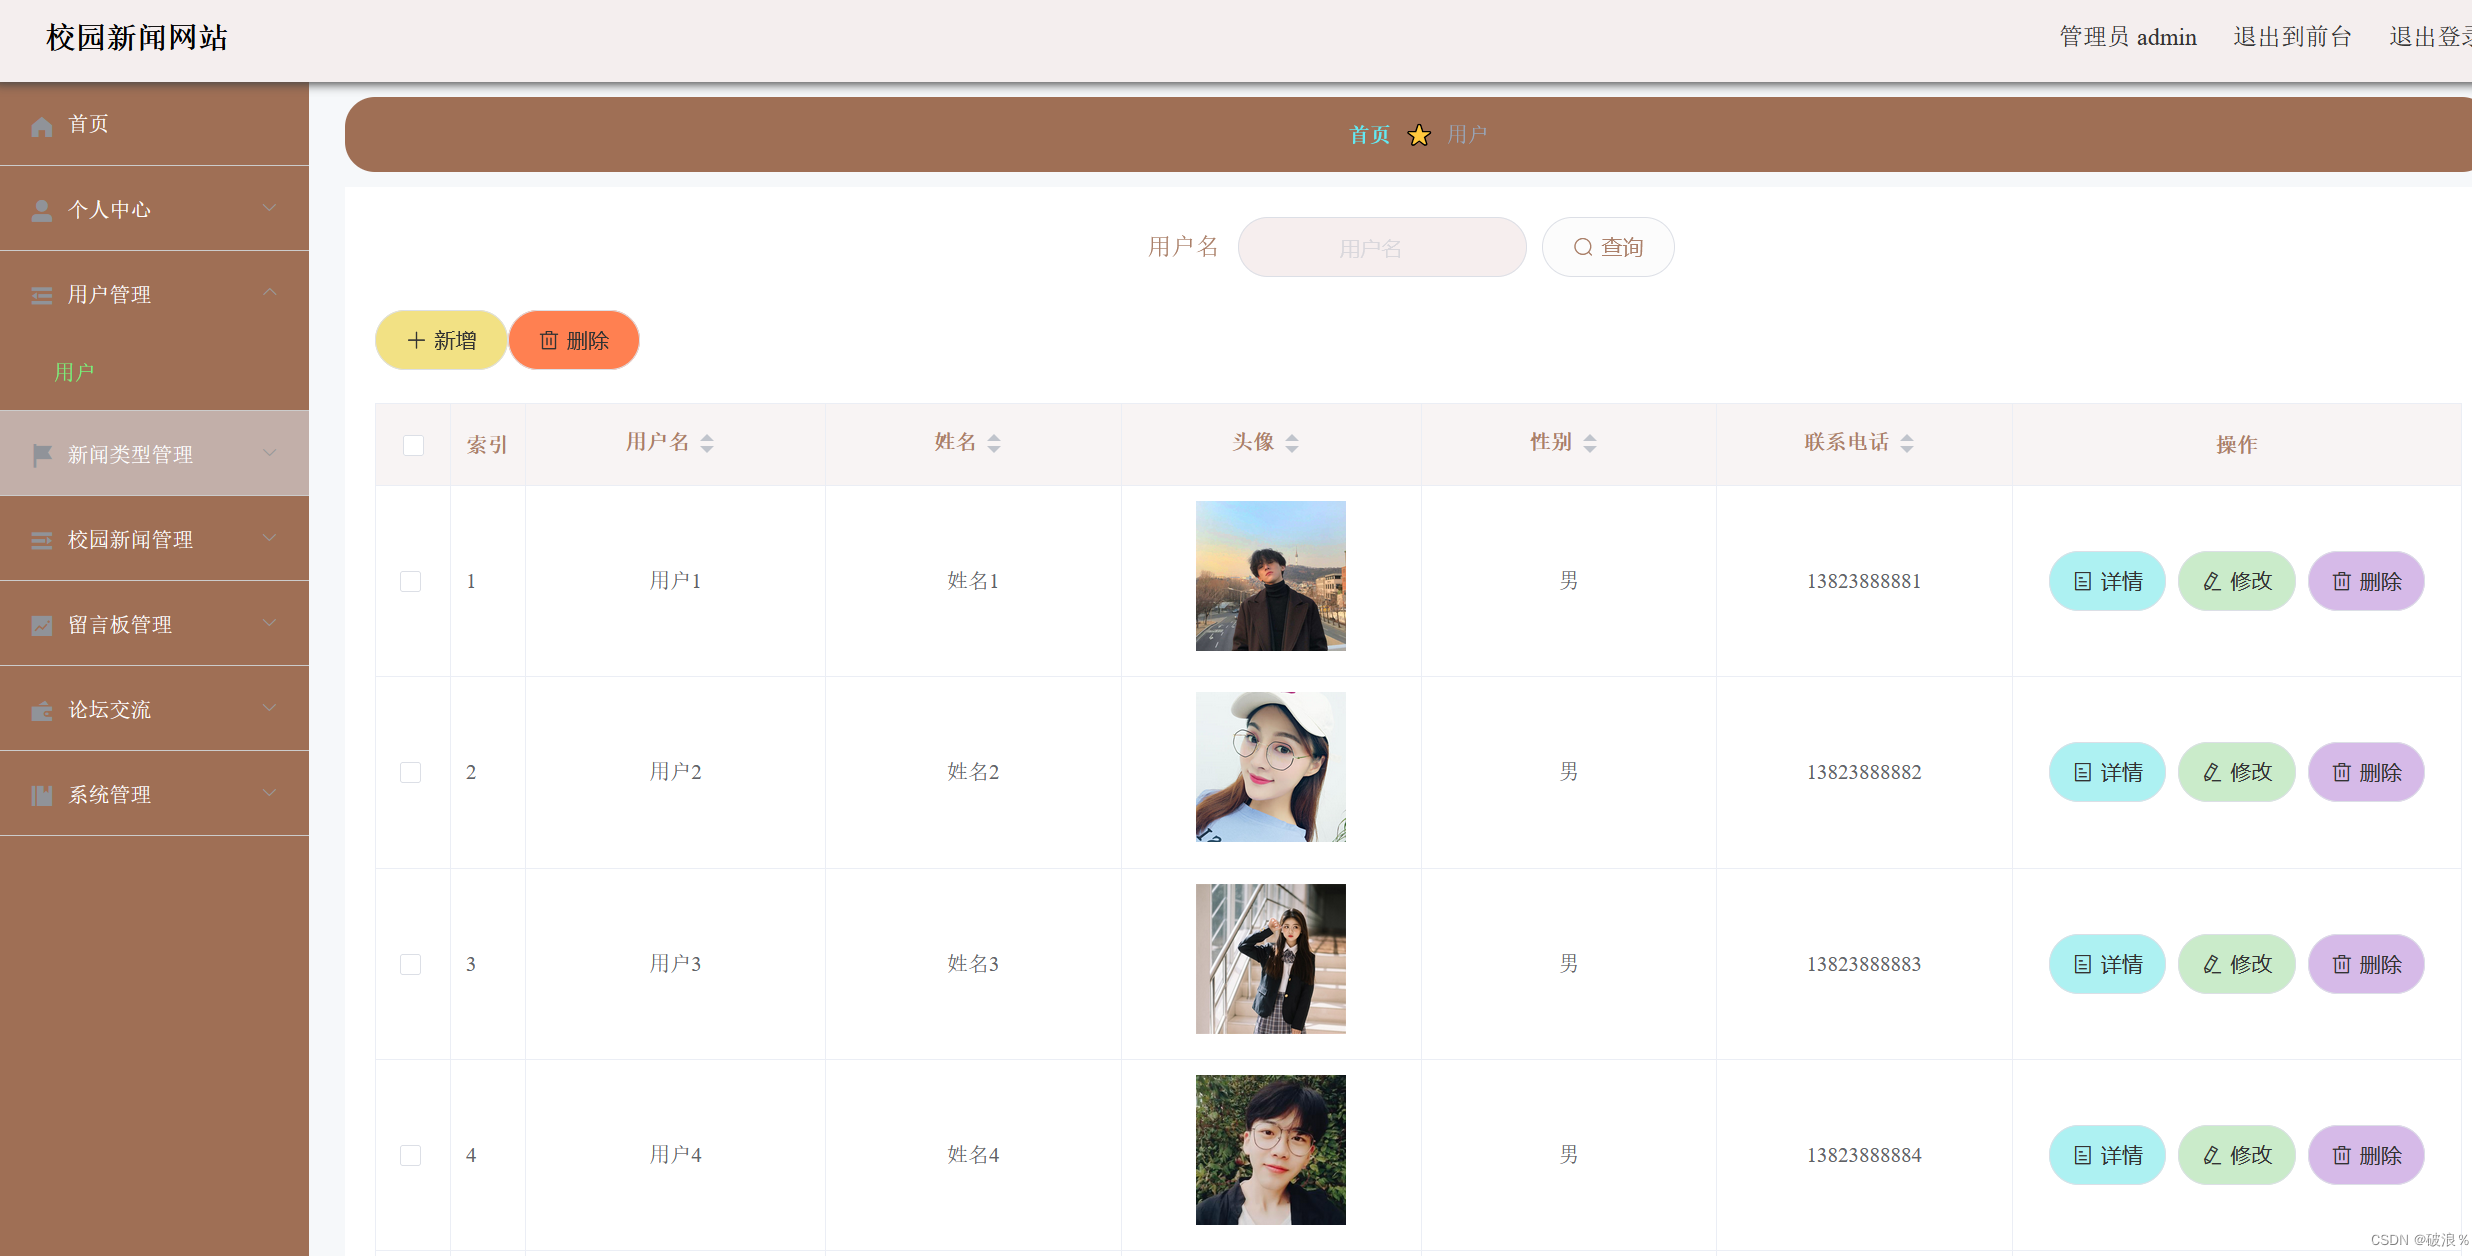The width and height of the screenshot is (2484, 1256).
Task: Open avatar thumbnail of 用户4
Action: click(x=1270, y=1150)
